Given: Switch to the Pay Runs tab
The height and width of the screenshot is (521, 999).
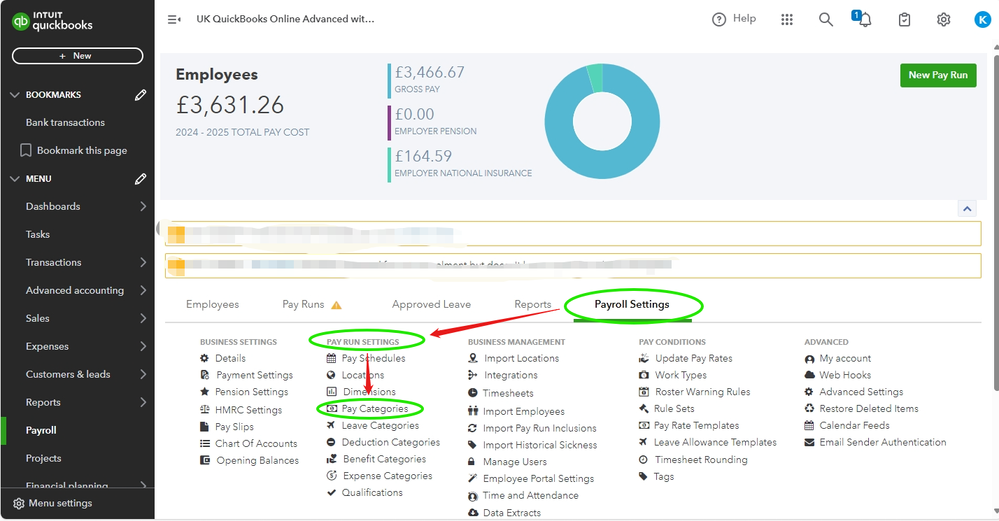Looking at the screenshot, I should click(x=304, y=305).
